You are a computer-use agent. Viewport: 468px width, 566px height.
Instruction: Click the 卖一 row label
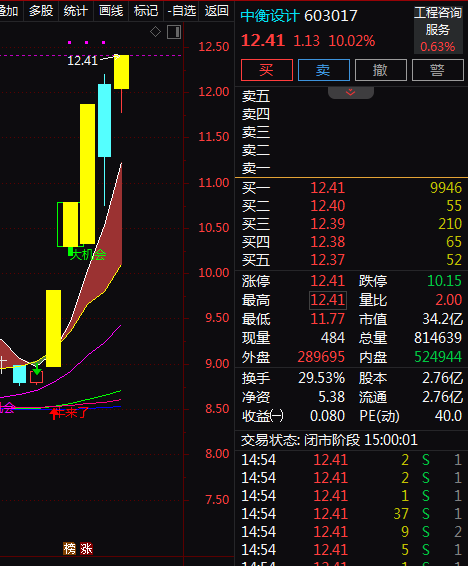[x=256, y=169]
